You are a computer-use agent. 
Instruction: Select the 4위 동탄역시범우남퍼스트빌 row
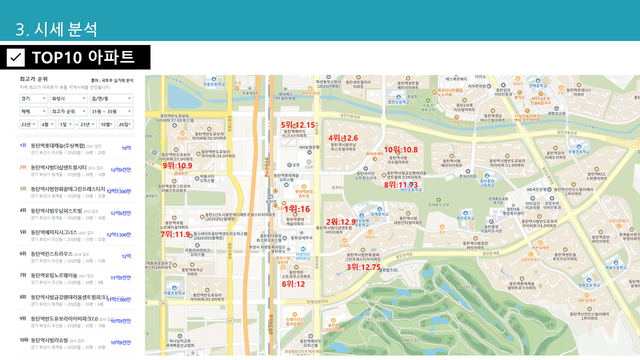76,213
